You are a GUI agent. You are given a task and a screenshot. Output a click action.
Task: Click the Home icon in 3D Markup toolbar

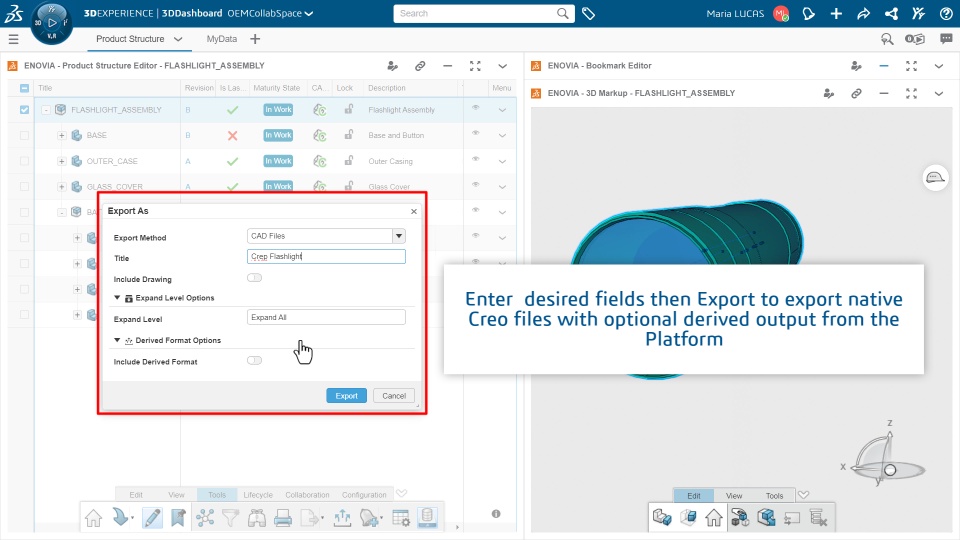pyautogui.click(x=714, y=518)
